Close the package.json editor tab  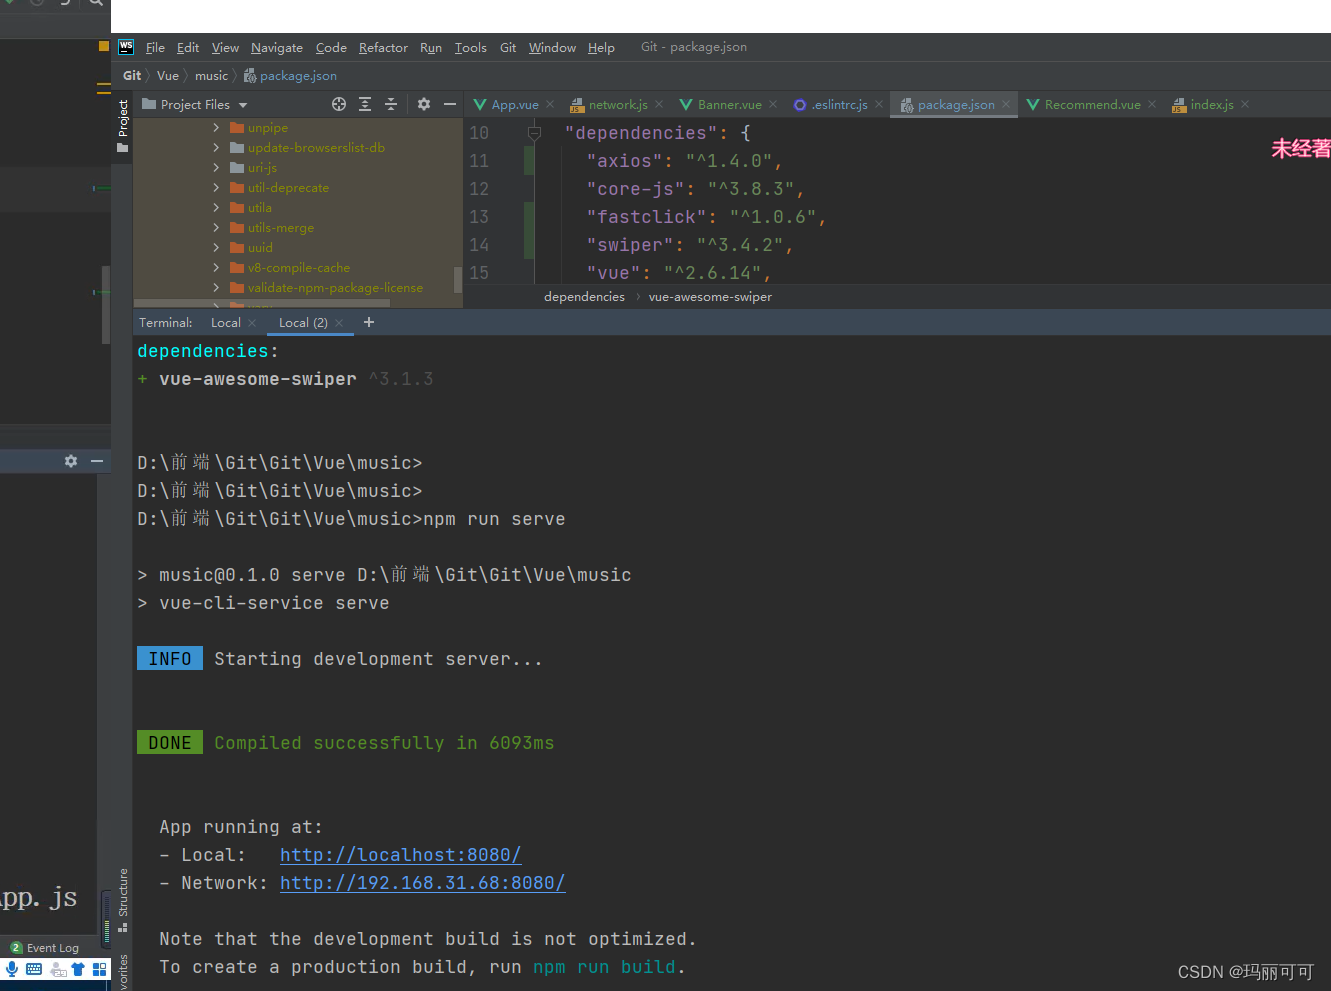tap(1006, 104)
